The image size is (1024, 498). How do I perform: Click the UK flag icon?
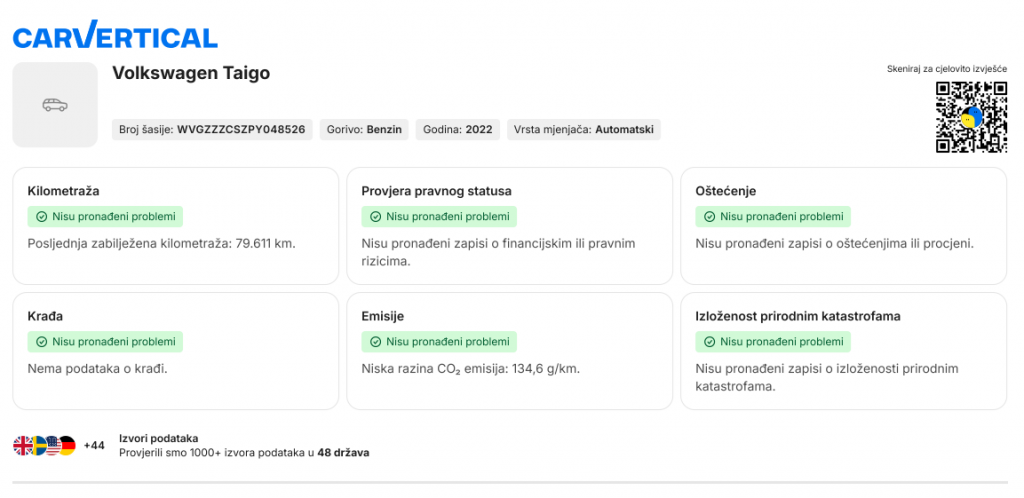pyautogui.click(x=23, y=446)
